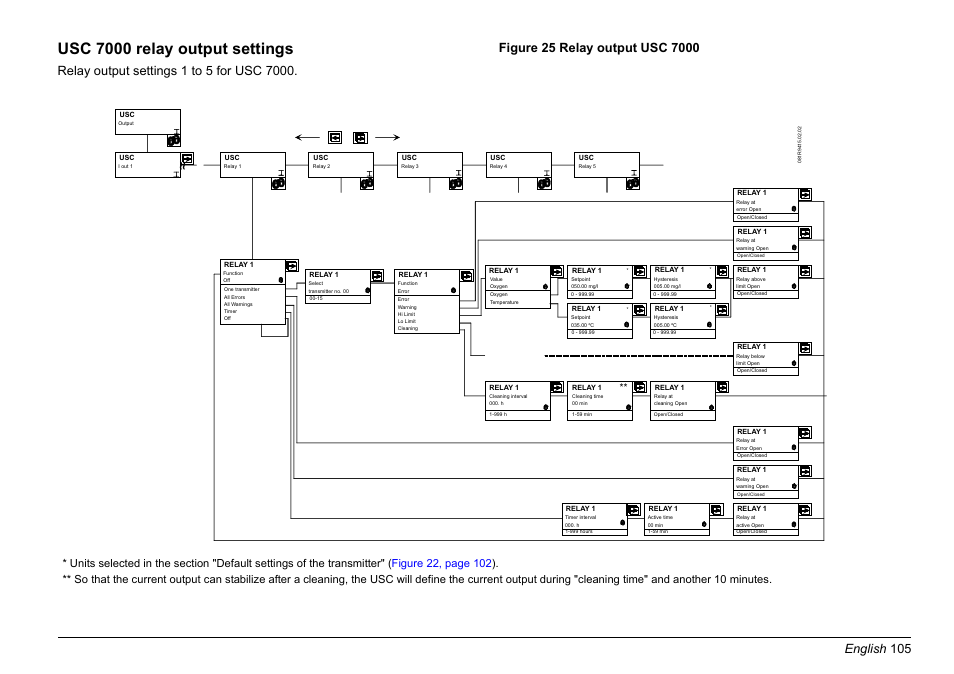Click enter icon on Relay at active box
The height and width of the screenshot is (674, 954).
pyautogui.click(x=805, y=510)
